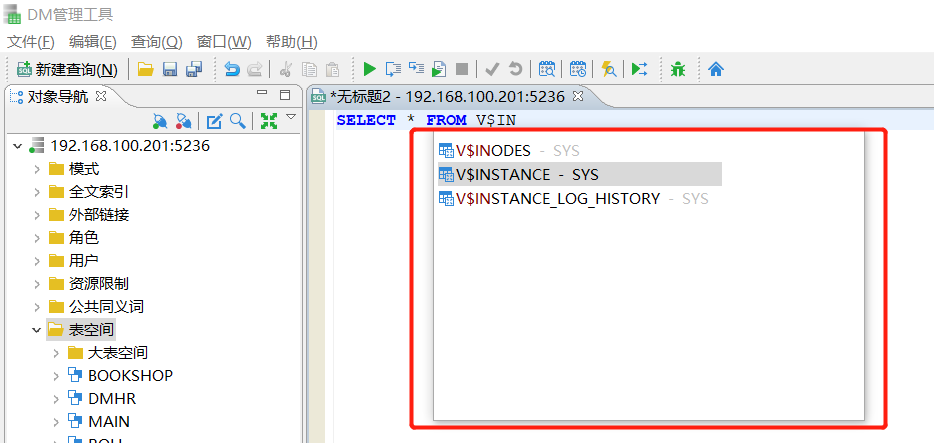Open the navigator view menu dropdown triangle
Screen dimensions: 934x443
(291, 116)
